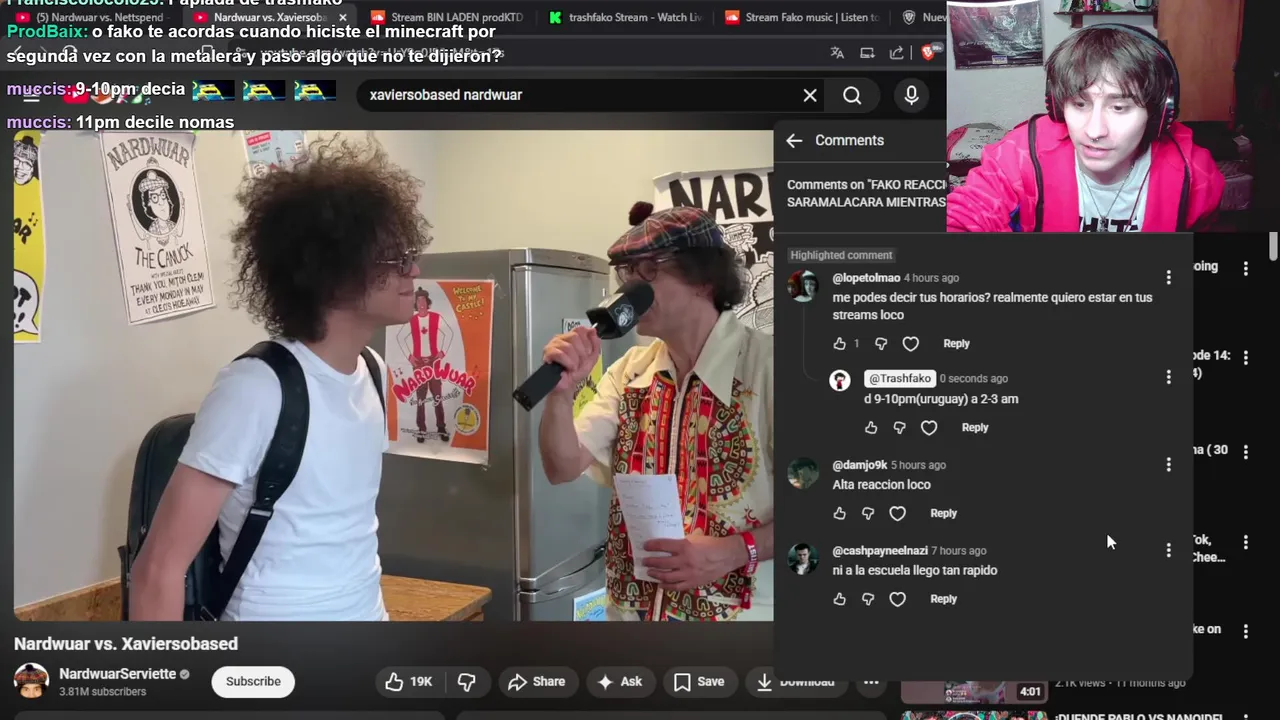The width and height of the screenshot is (1280, 720).
Task: Share the video using Share button
Action: pyautogui.click(x=537, y=682)
